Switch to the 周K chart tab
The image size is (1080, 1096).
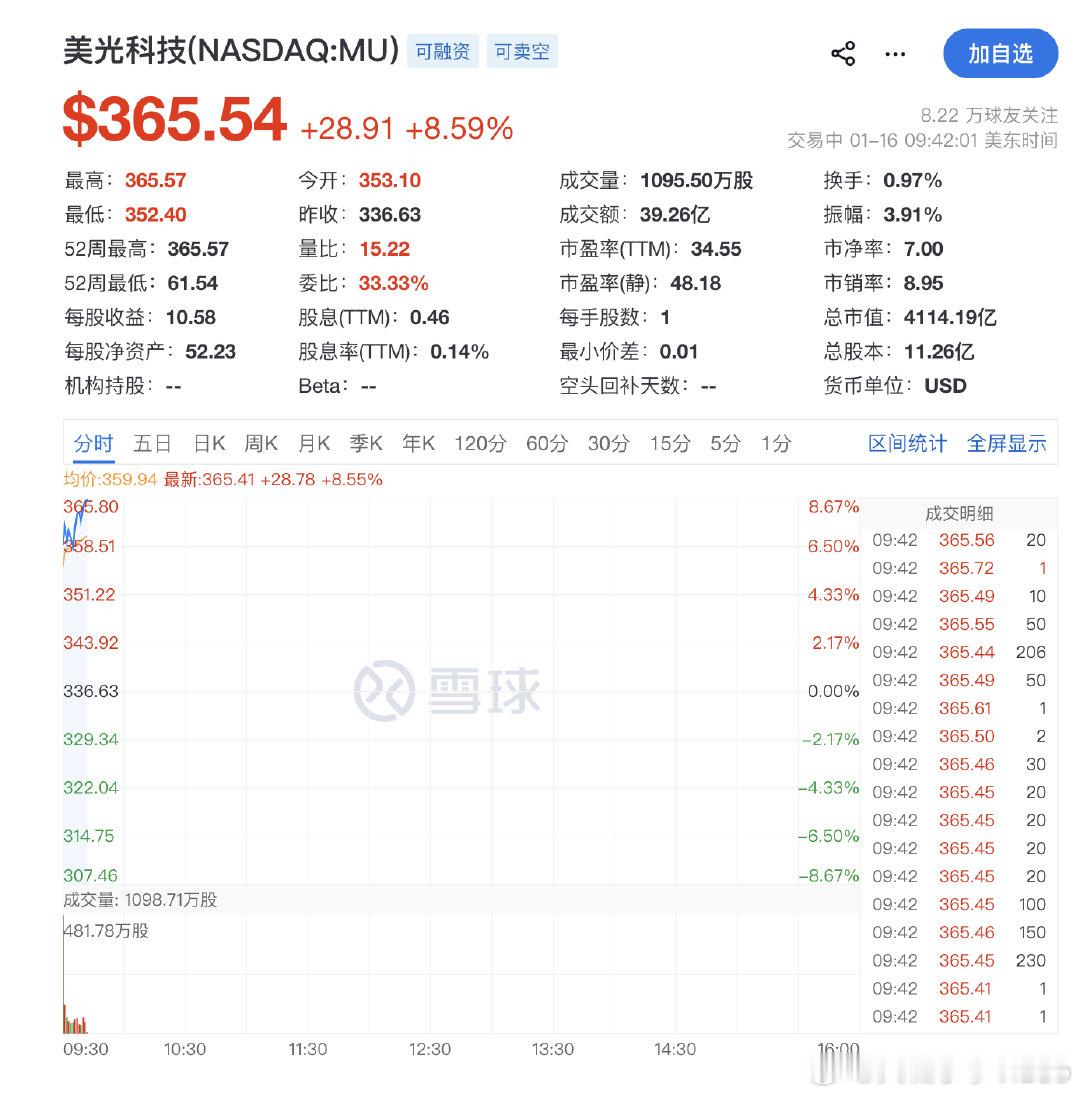[x=260, y=443]
